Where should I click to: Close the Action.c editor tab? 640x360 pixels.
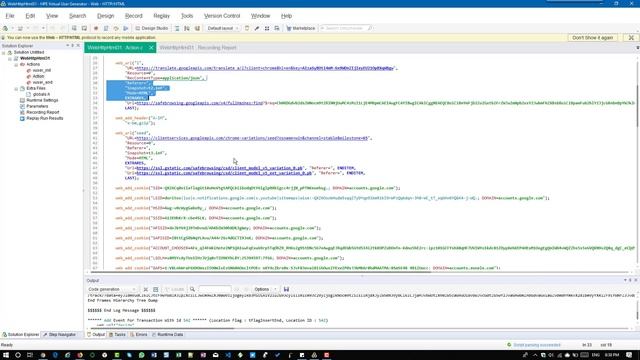[151, 48]
